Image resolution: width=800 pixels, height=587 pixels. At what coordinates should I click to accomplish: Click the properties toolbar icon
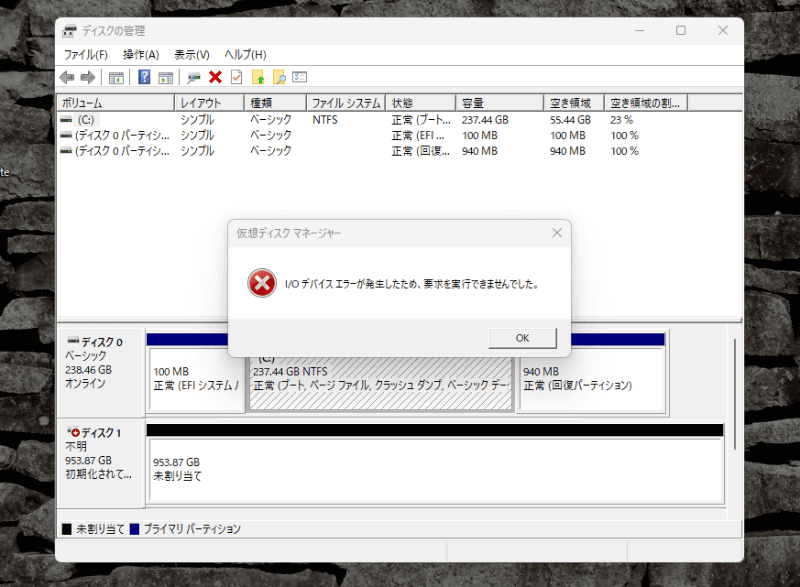(300, 77)
